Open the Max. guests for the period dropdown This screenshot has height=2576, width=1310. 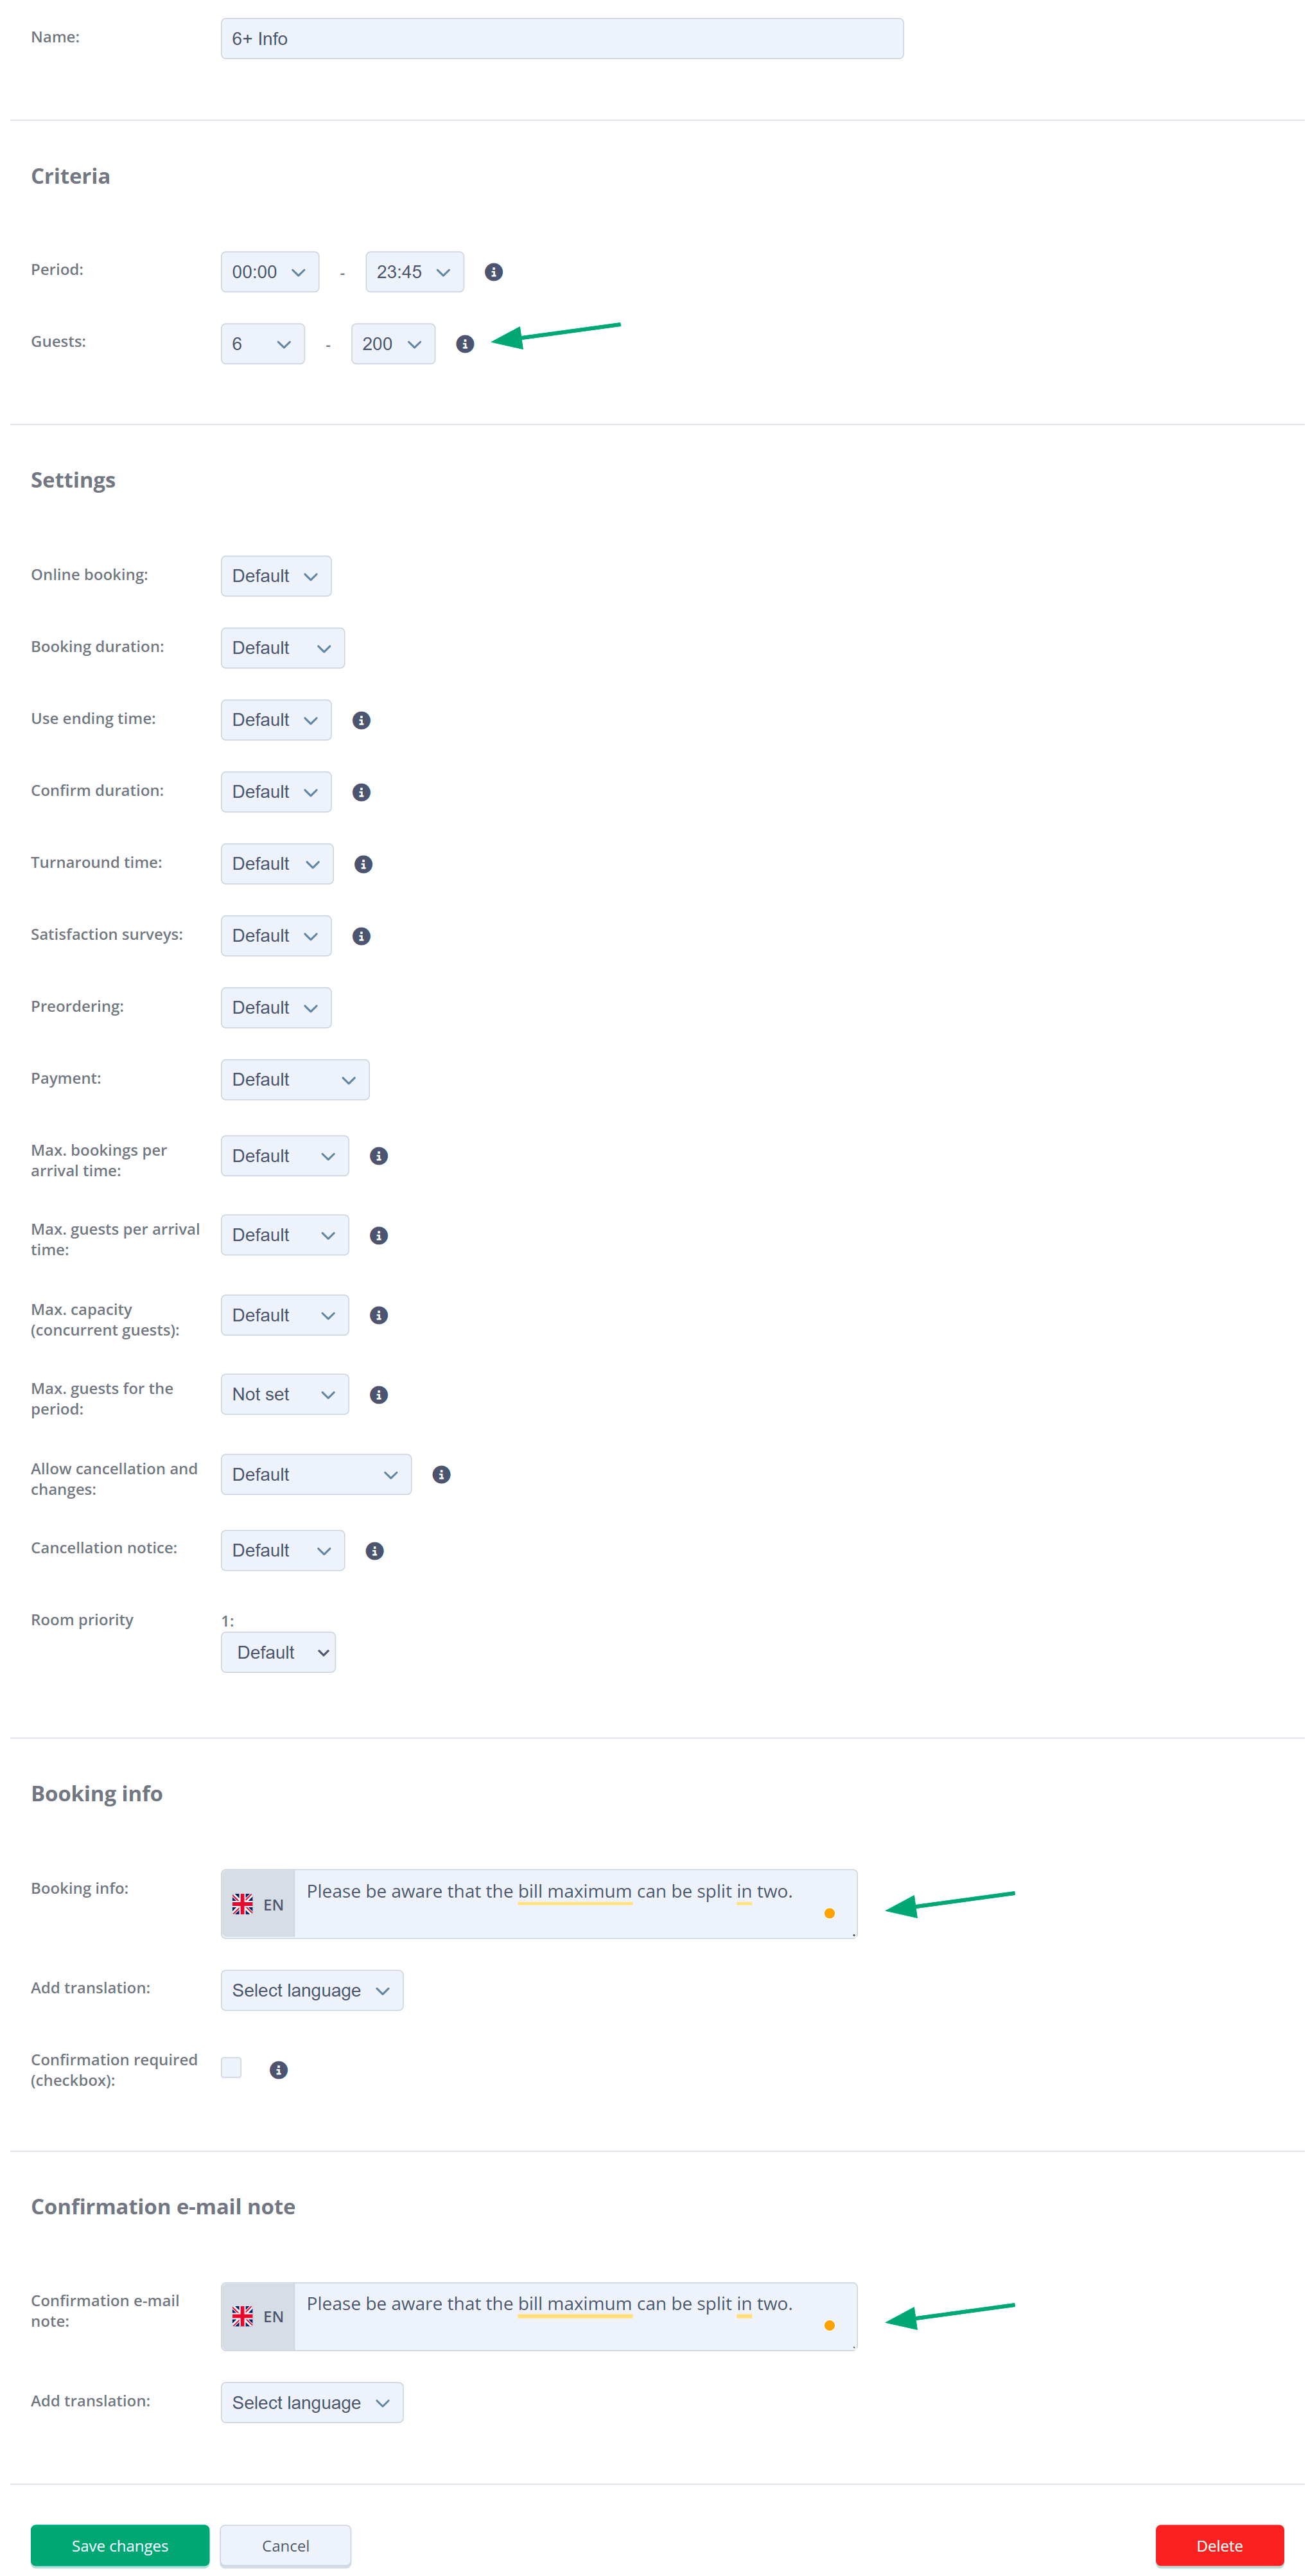[284, 1394]
